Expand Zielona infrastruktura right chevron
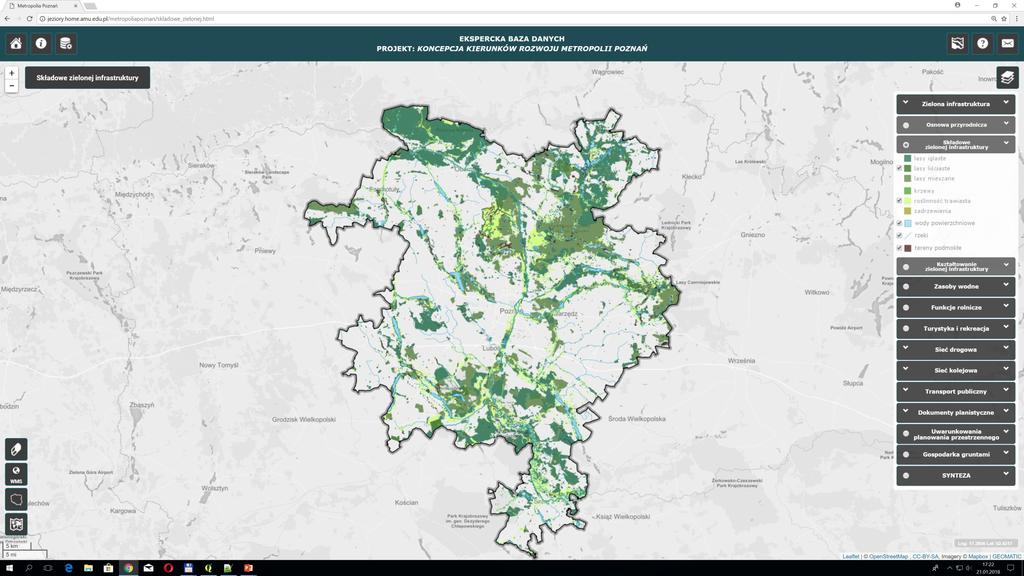The image size is (1024, 576). (x=1006, y=103)
